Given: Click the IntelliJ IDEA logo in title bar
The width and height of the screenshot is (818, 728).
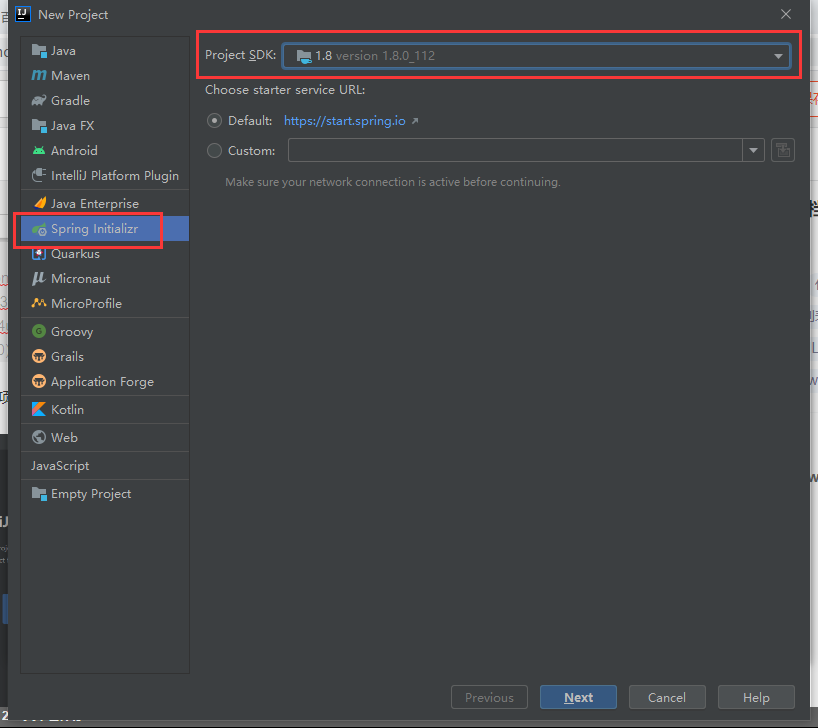Looking at the screenshot, I should pos(23,14).
